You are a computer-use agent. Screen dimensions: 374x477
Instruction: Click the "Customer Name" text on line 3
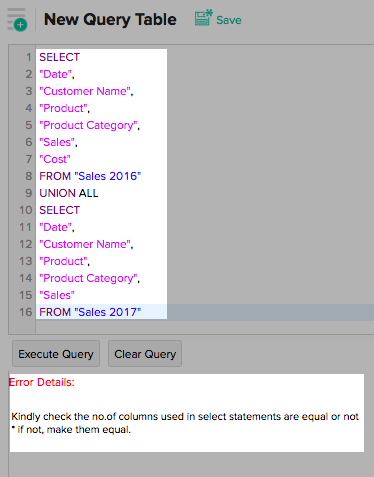[x=86, y=91]
